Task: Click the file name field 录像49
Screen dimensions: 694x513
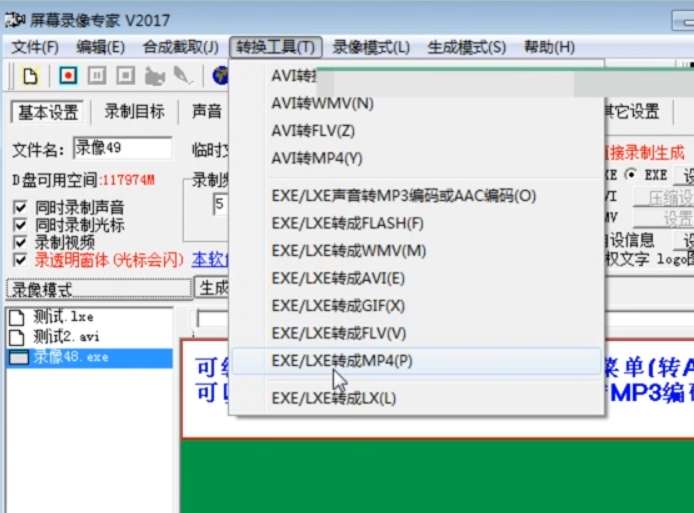Action: (123, 148)
